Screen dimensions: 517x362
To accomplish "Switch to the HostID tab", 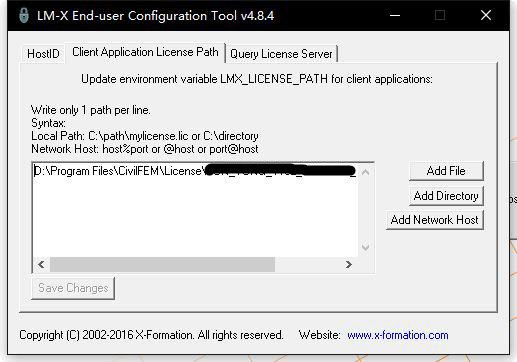I will point(43,54).
